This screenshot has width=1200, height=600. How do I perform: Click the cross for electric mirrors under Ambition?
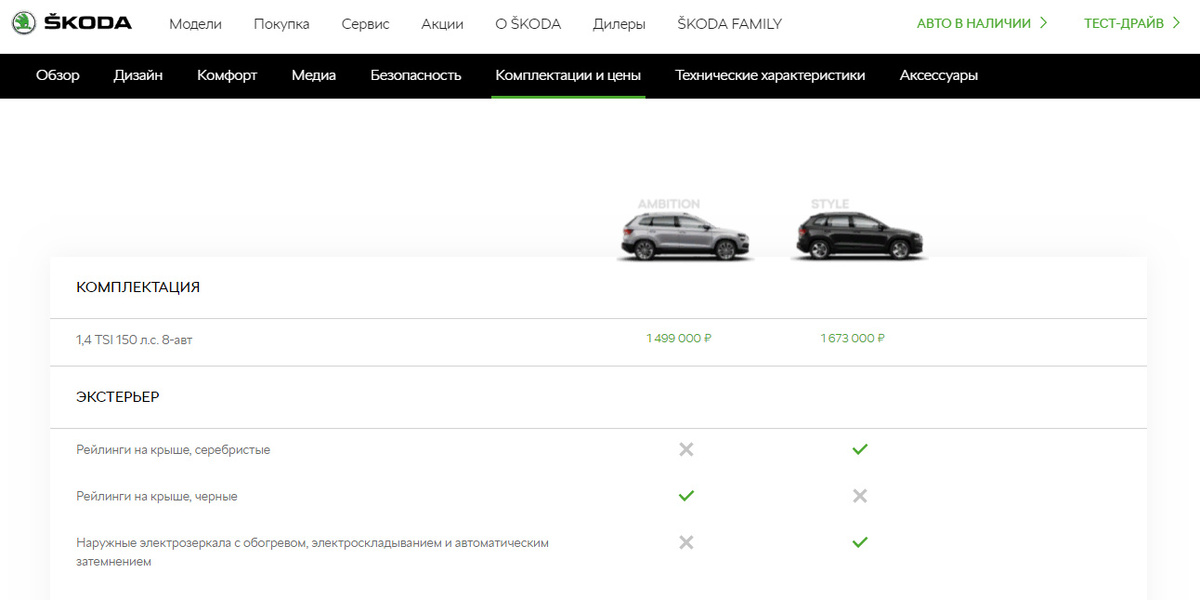(686, 542)
